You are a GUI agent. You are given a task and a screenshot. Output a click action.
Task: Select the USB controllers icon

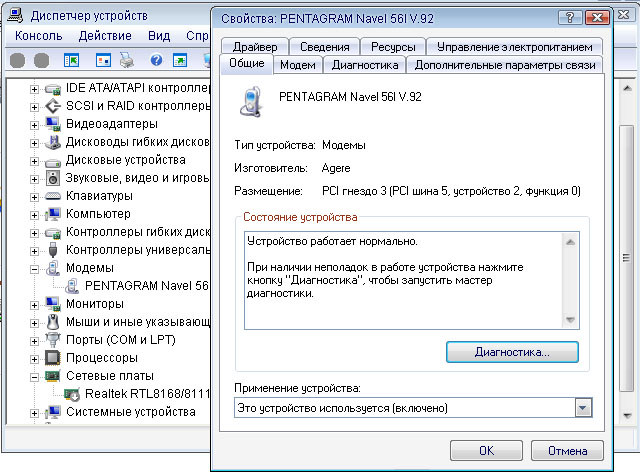tap(53, 250)
